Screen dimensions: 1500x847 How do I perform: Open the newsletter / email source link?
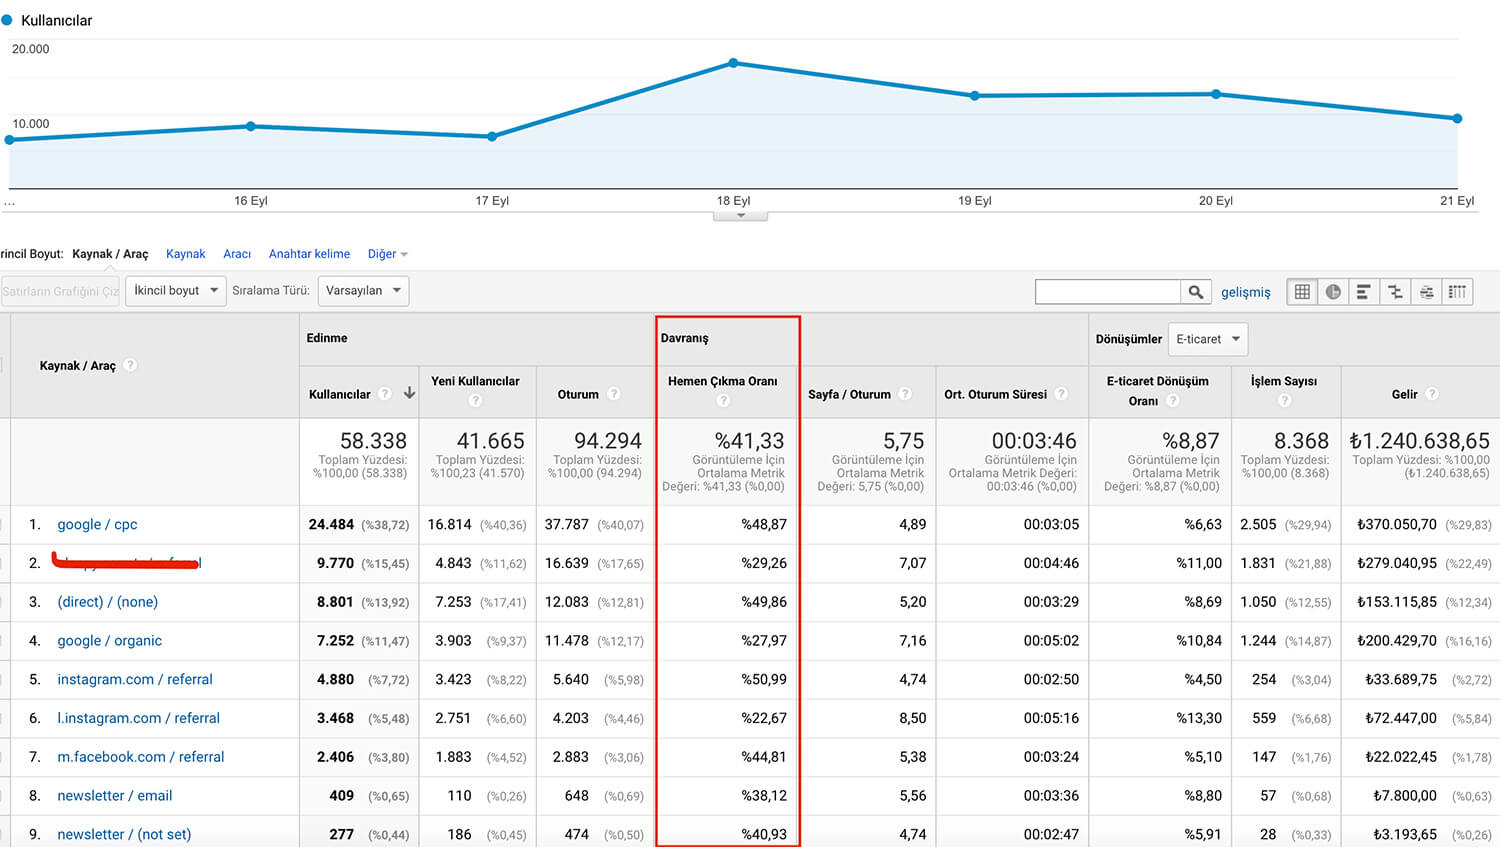[x=115, y=796]
